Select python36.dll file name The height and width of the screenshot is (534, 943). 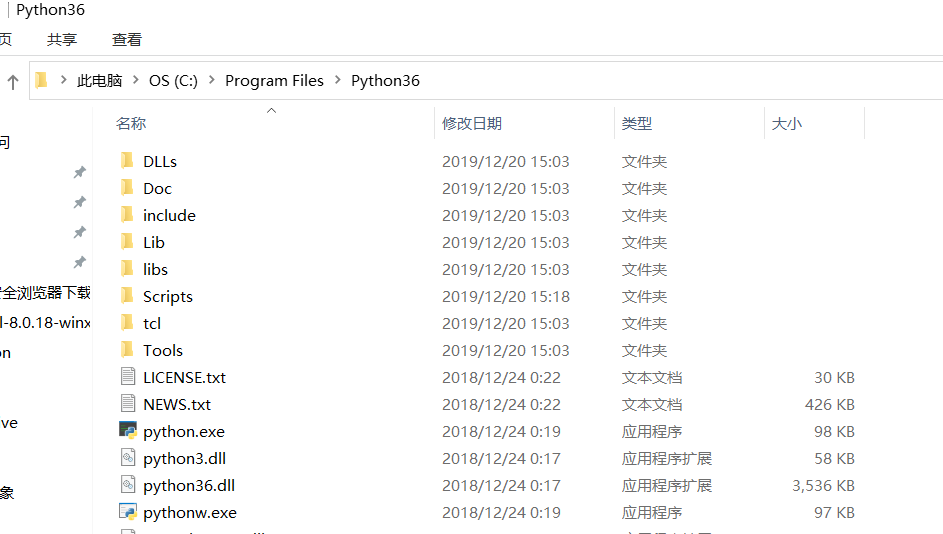[189, 486]
